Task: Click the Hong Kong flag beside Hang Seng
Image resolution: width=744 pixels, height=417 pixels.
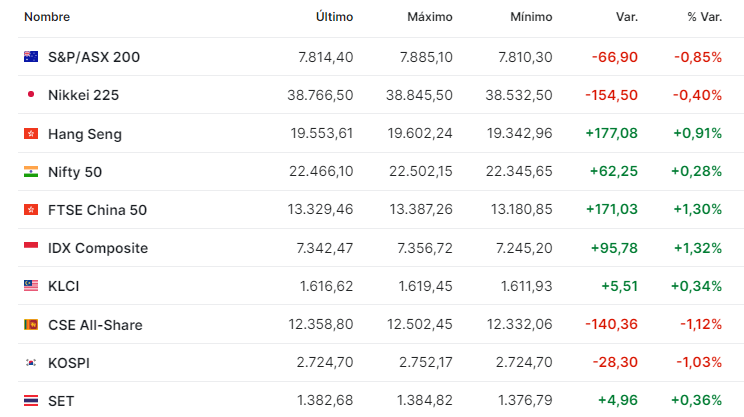Action: tap(31, 134)
